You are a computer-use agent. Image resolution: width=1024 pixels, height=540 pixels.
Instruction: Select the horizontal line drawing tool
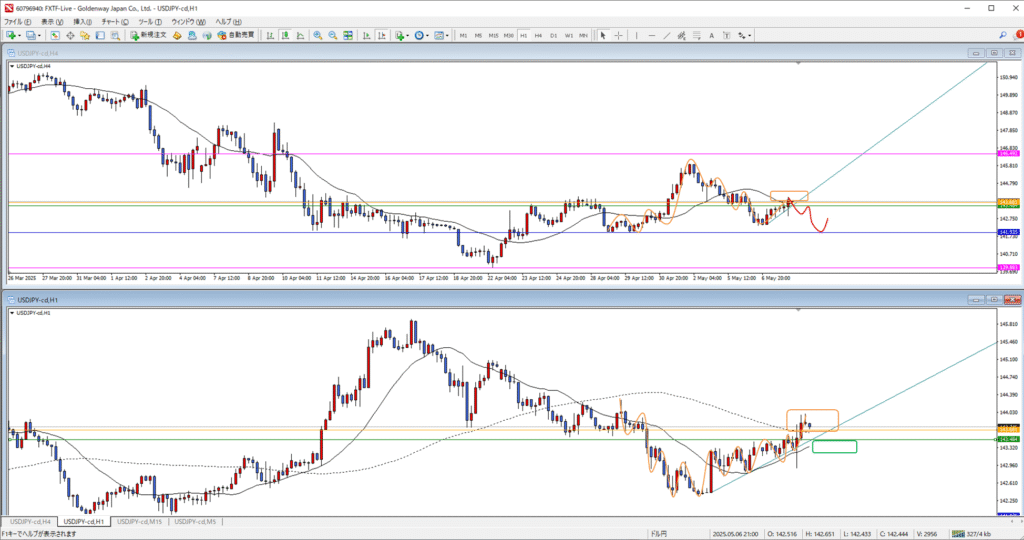tap(652, 35)
